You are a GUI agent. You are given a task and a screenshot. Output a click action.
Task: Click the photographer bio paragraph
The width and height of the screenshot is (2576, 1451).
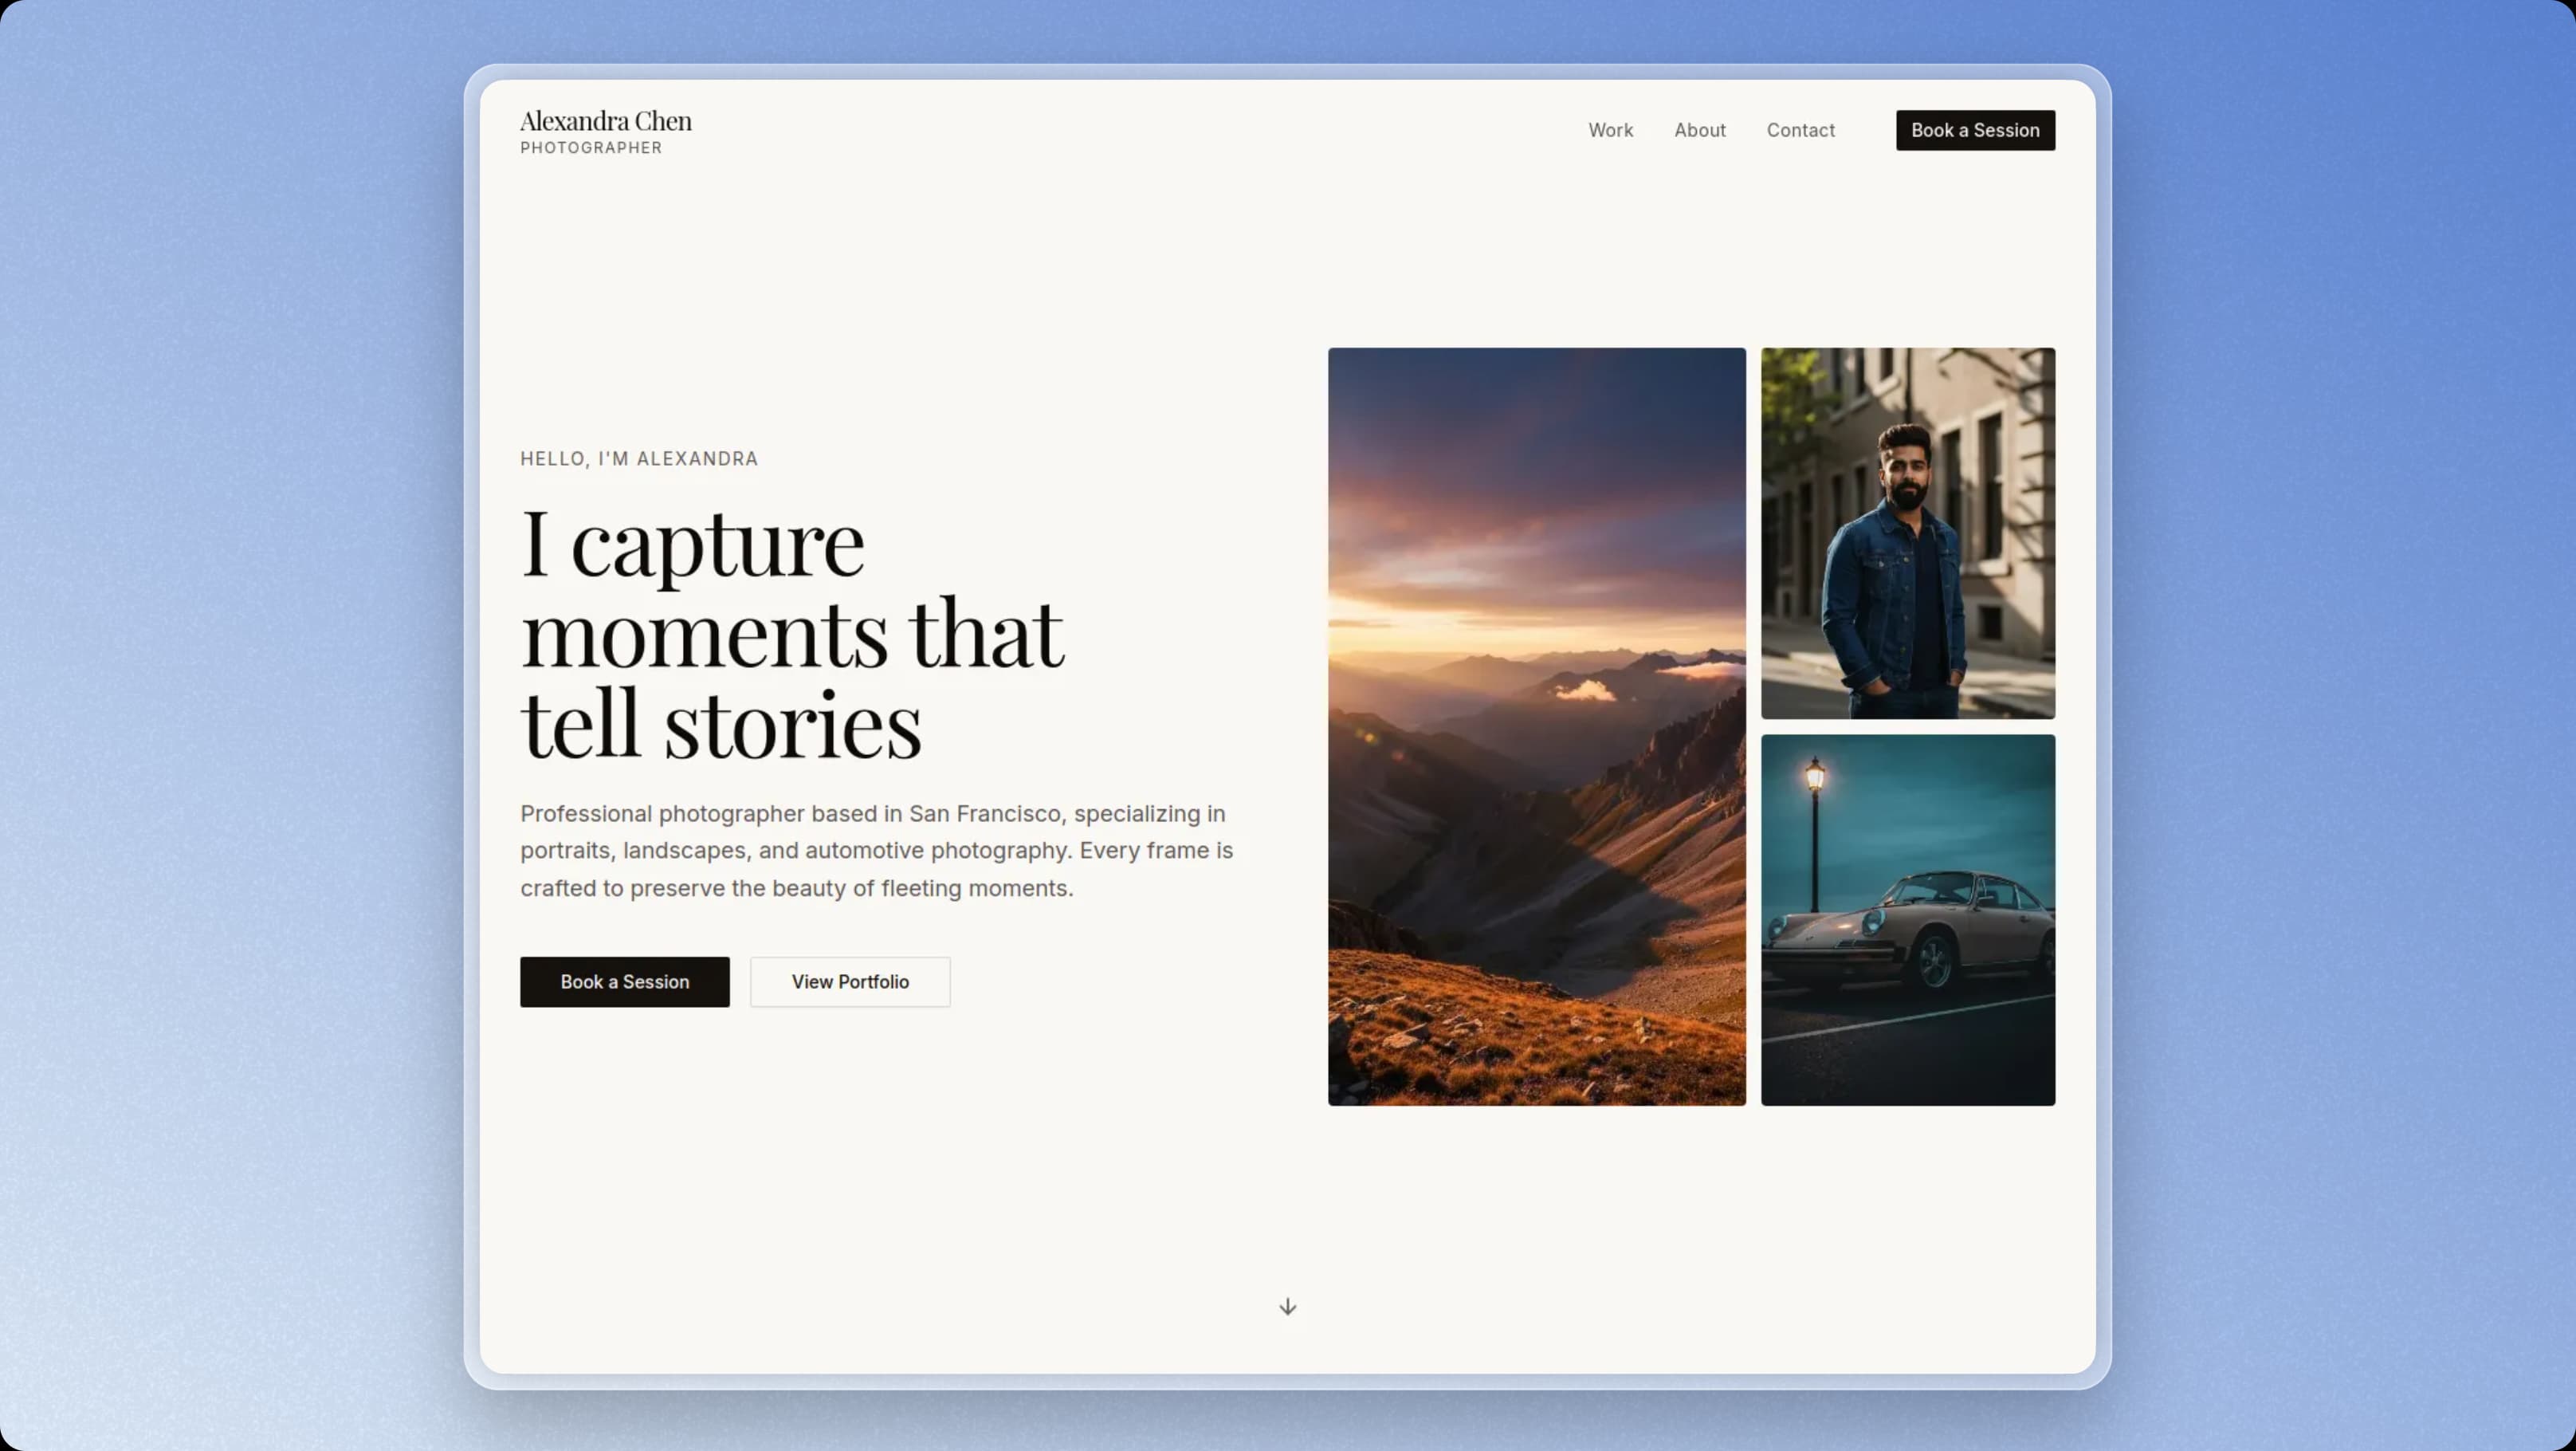[x=876, y=850]
